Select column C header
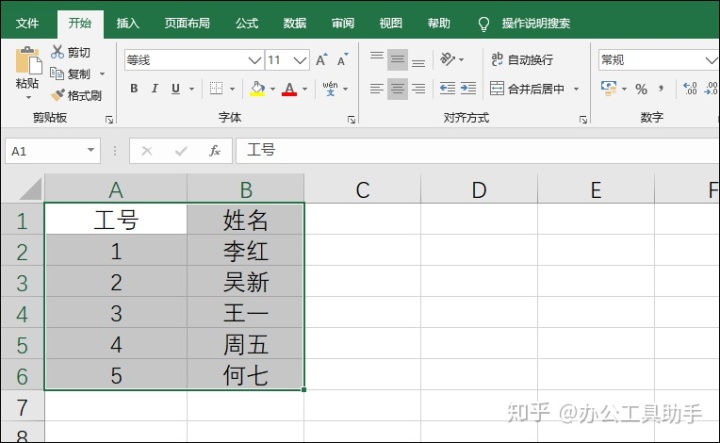 (362, 190)
